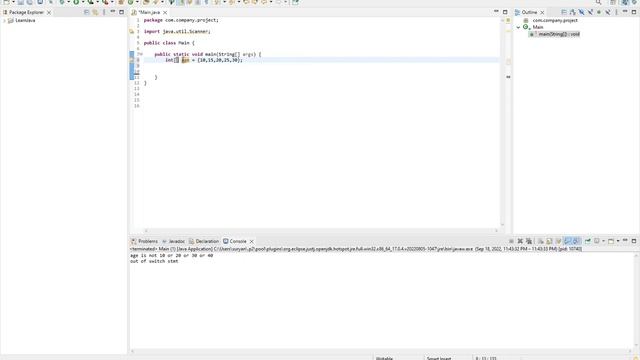The width and height of the screenshot is (640, 360).
Task: Maximize the editor area
Action: [x=505, y=12]
